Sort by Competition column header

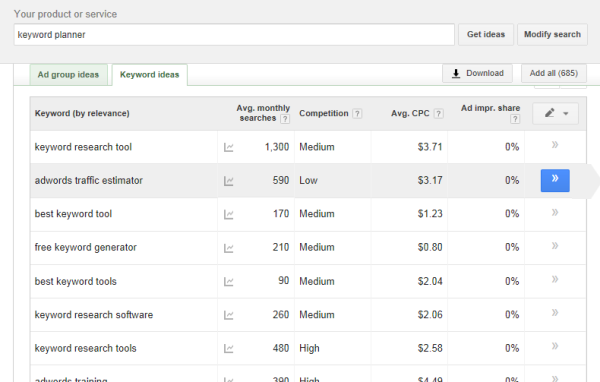pyautogui.click(x=324, y=113)
